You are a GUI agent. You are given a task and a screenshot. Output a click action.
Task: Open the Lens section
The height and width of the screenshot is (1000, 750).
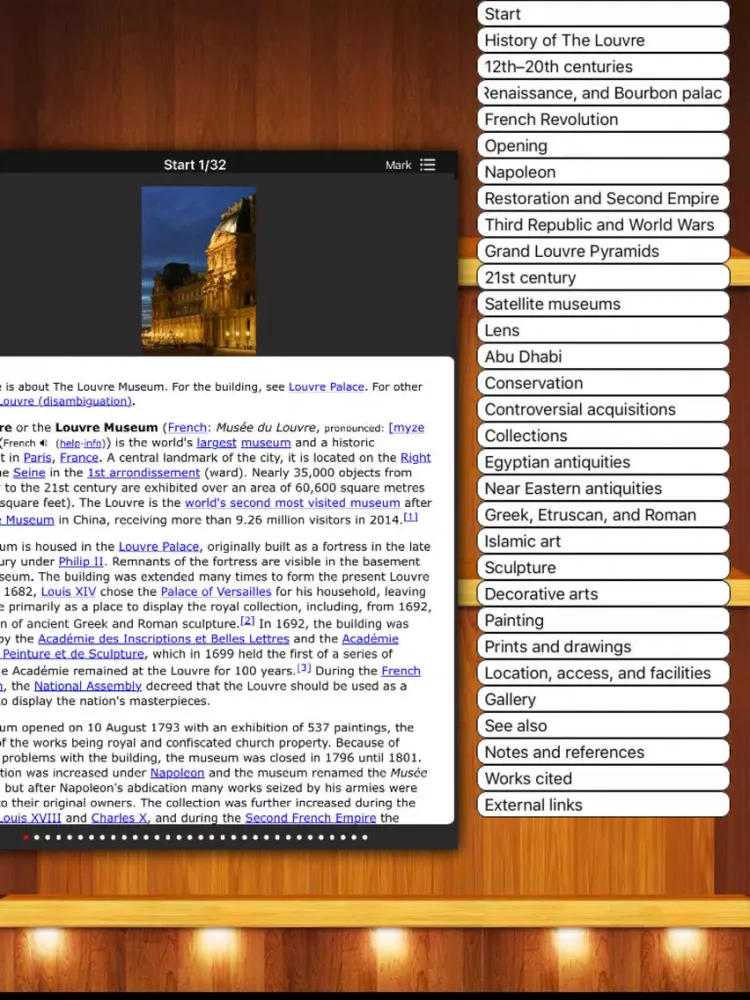pyautogui.click(x=603, y=330)
